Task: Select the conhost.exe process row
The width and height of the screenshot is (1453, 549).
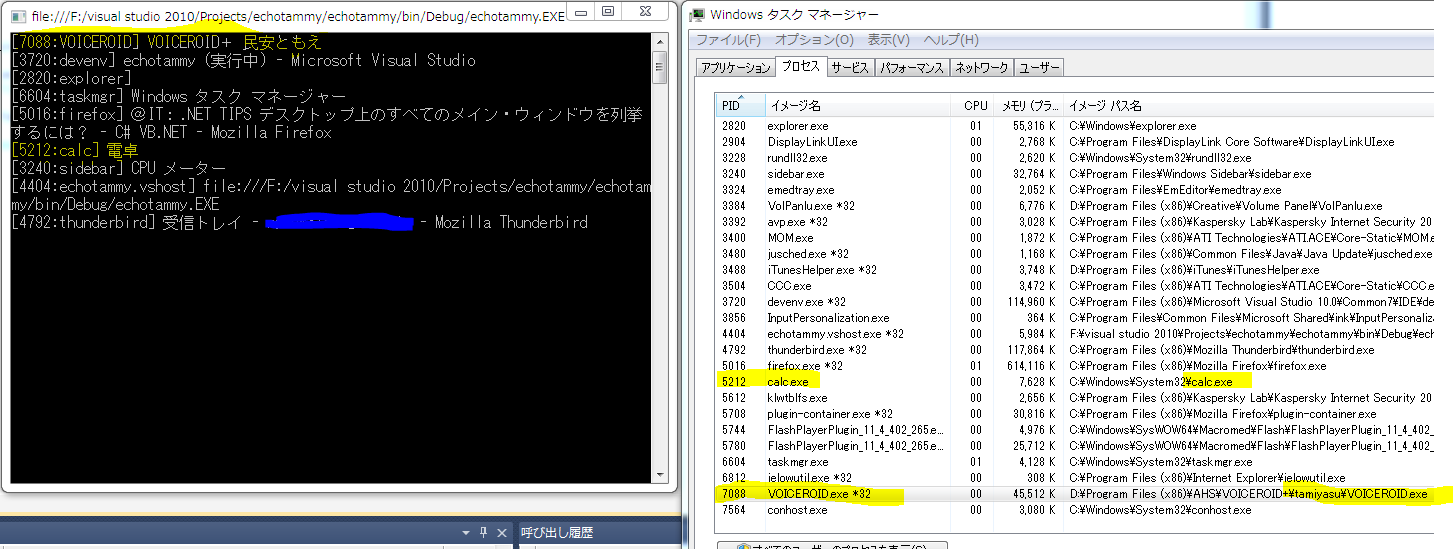Action: (1084, 510)
